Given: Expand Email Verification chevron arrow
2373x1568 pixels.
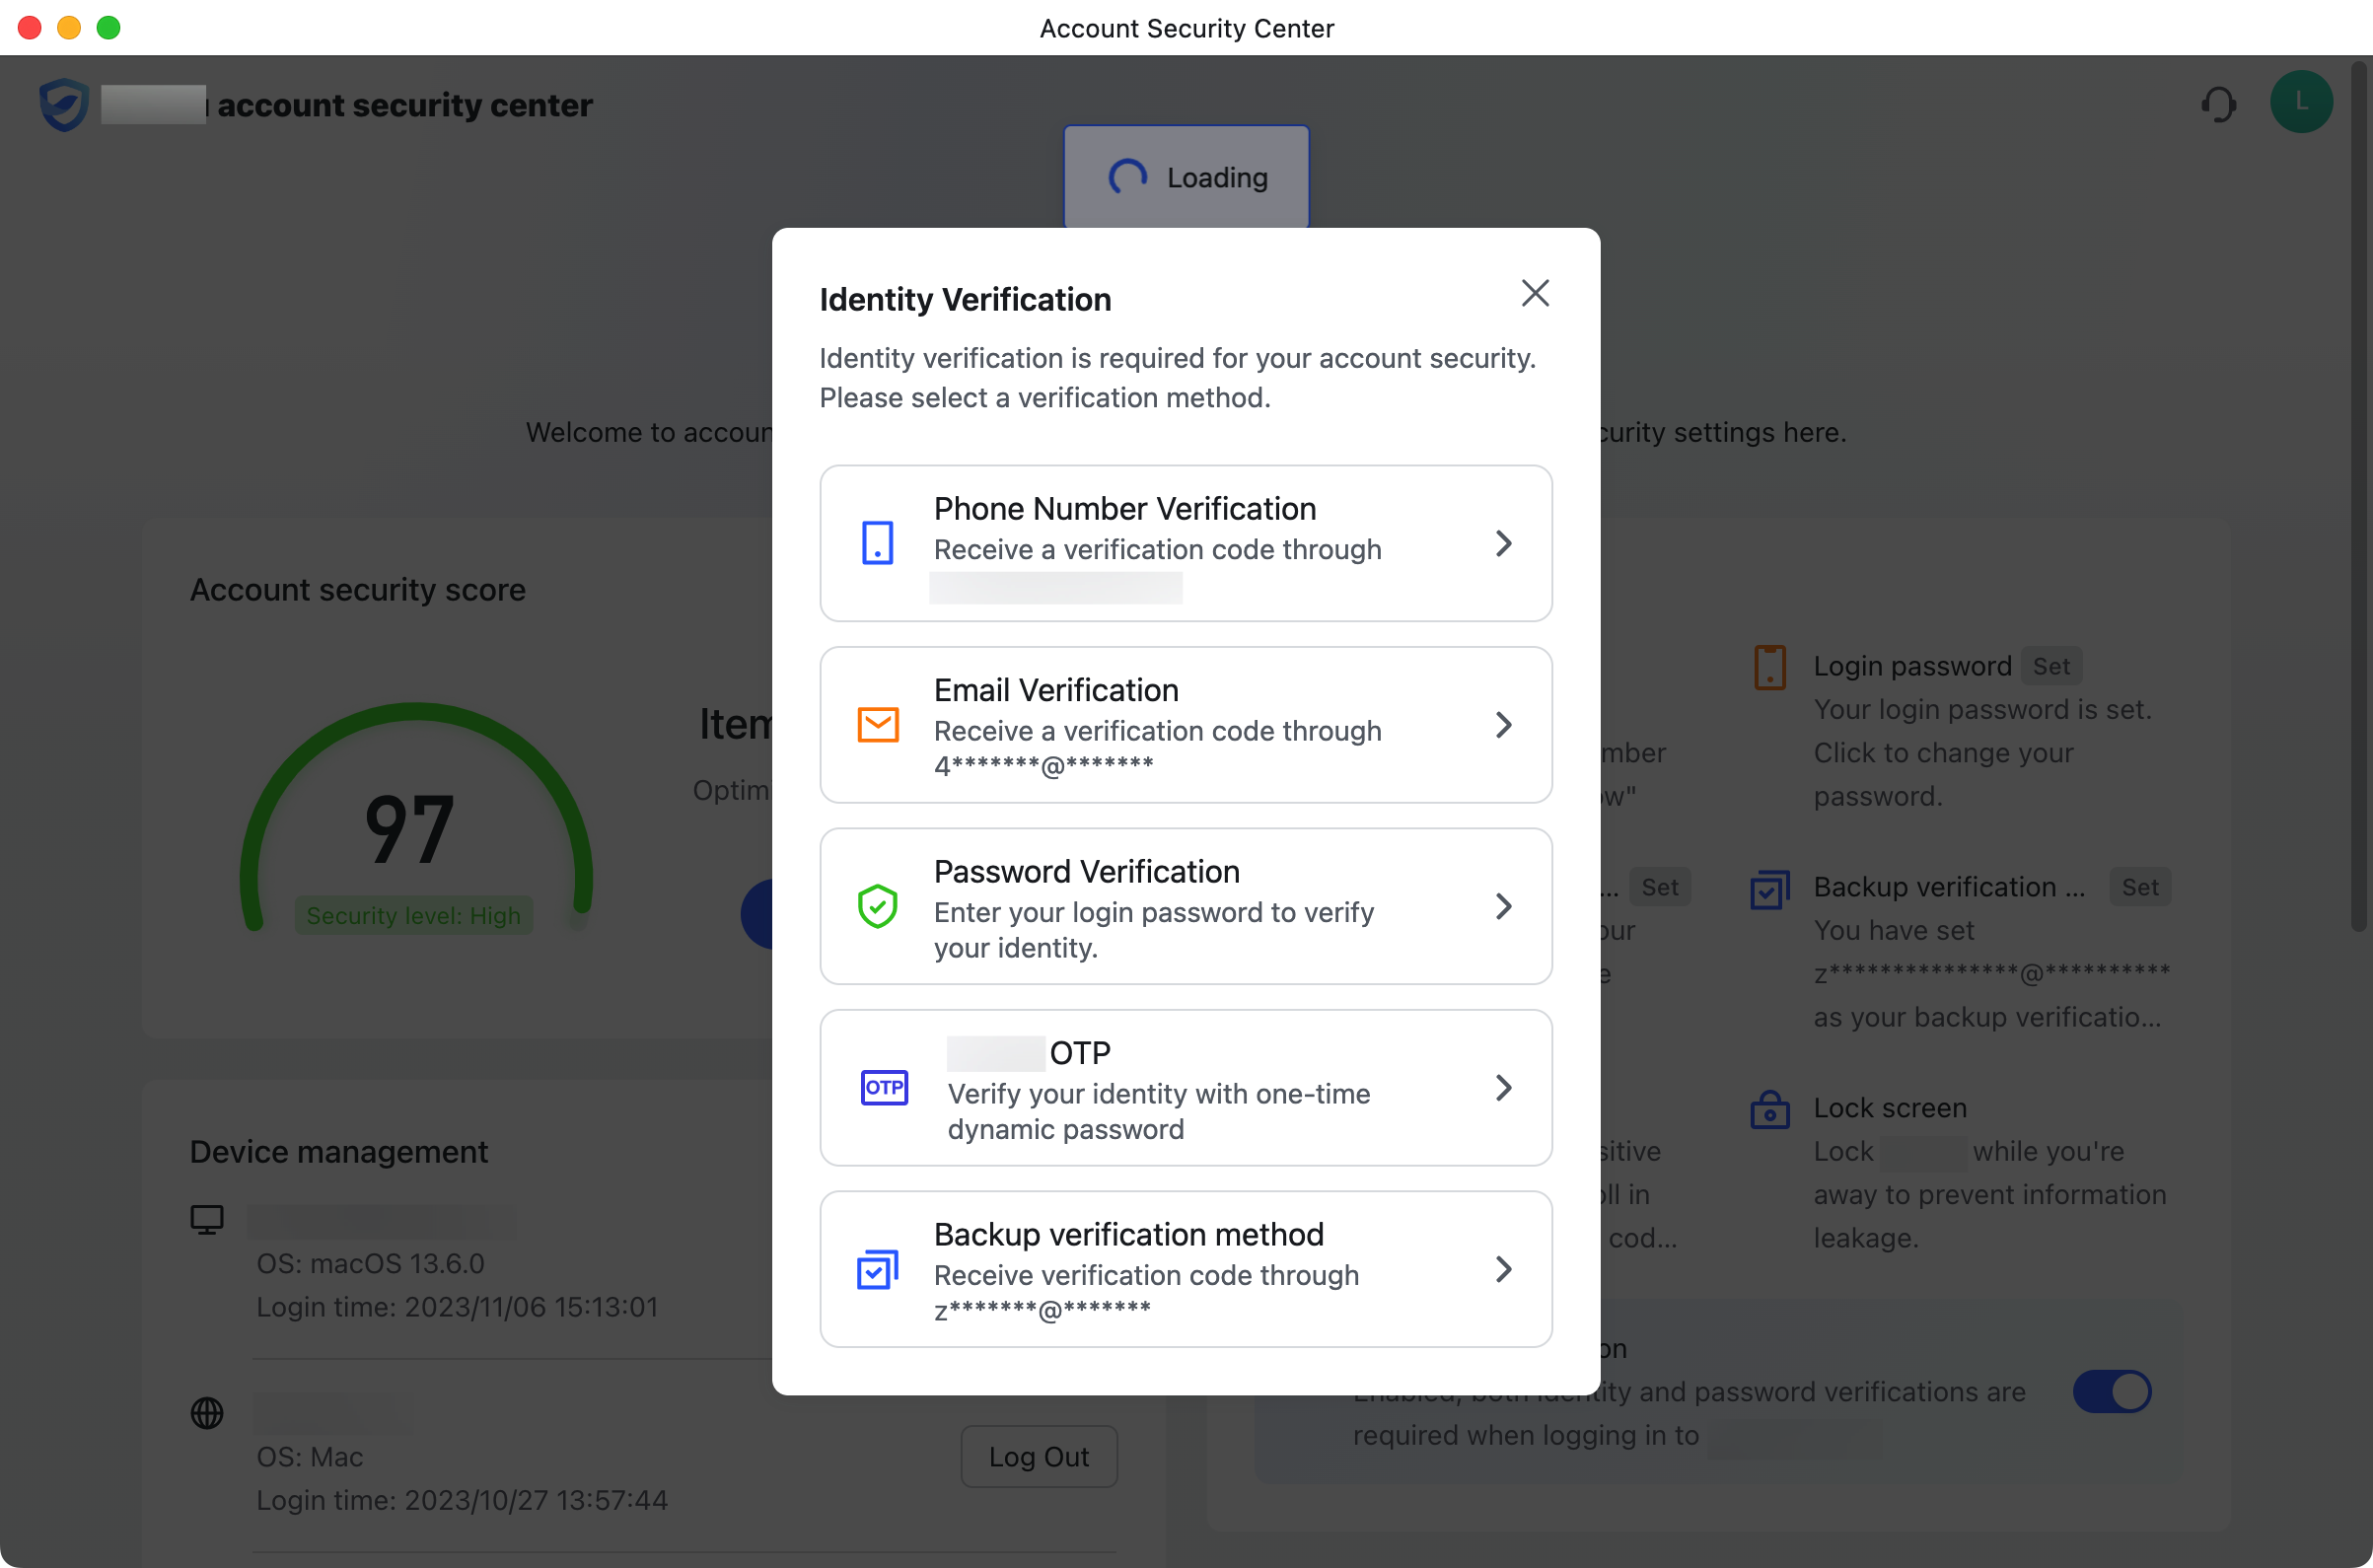Looking at the screenshot, I should click(x=1502, y=725).
